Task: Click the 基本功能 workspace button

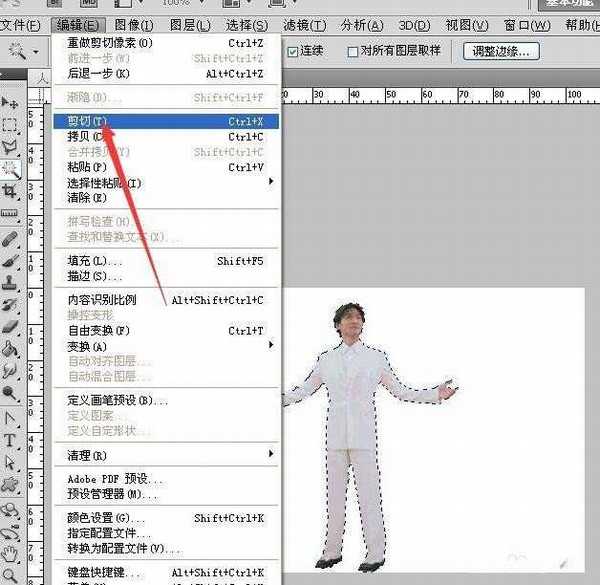Action: (566, 4)
